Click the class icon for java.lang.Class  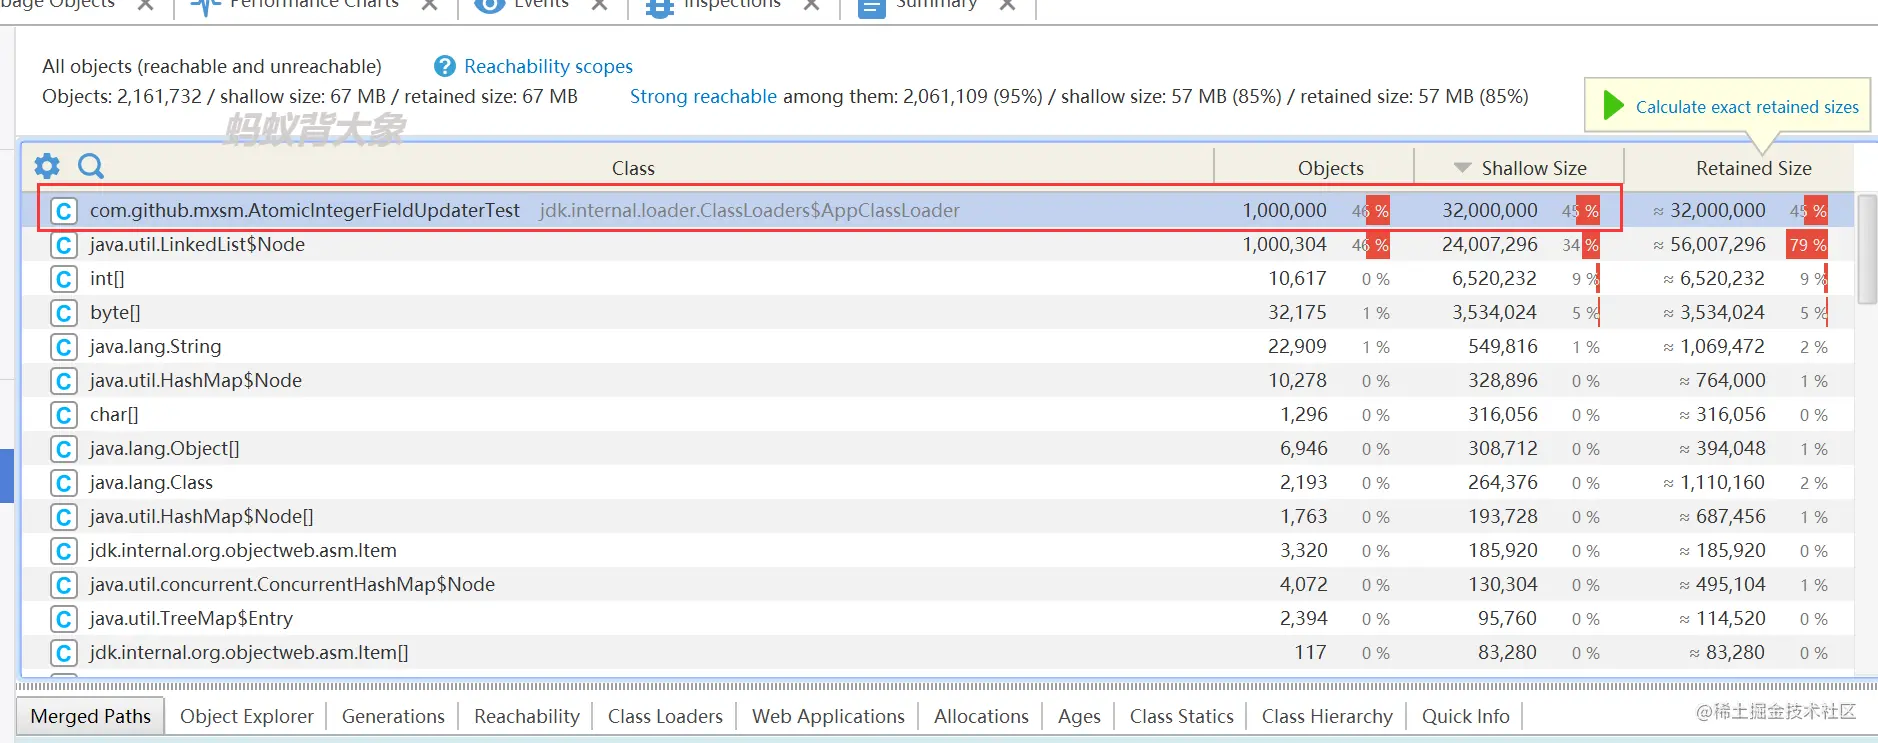coord(64,483)
